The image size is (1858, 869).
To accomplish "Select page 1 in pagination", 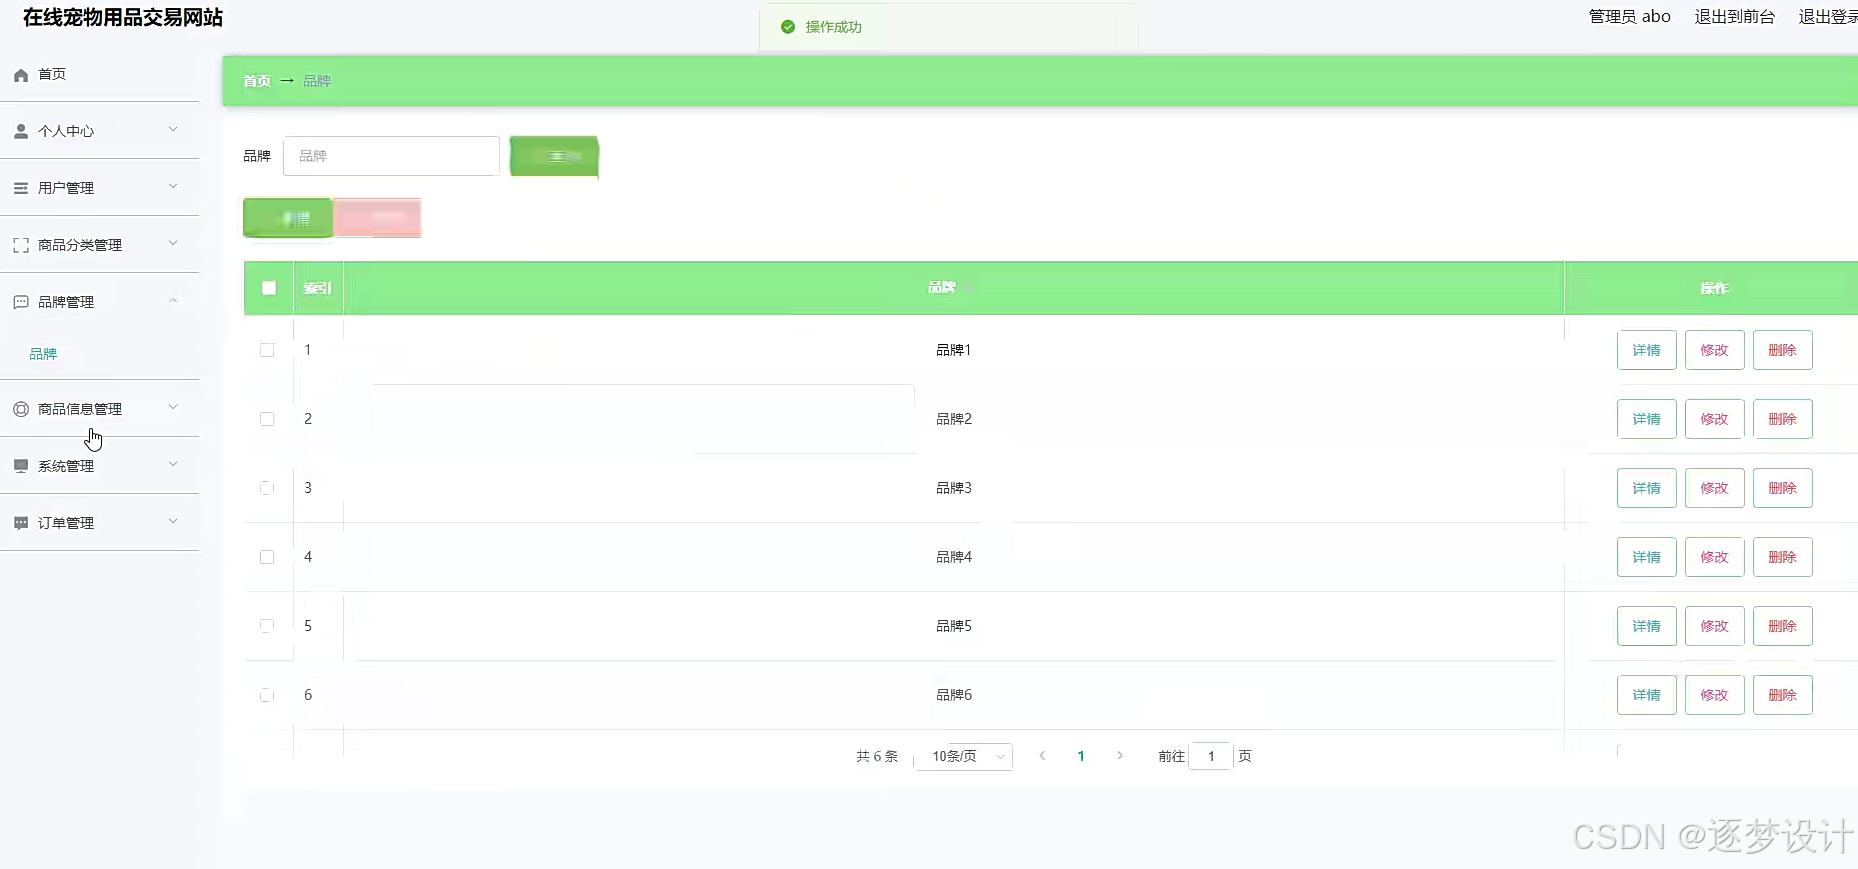I will coord(1081,756).
